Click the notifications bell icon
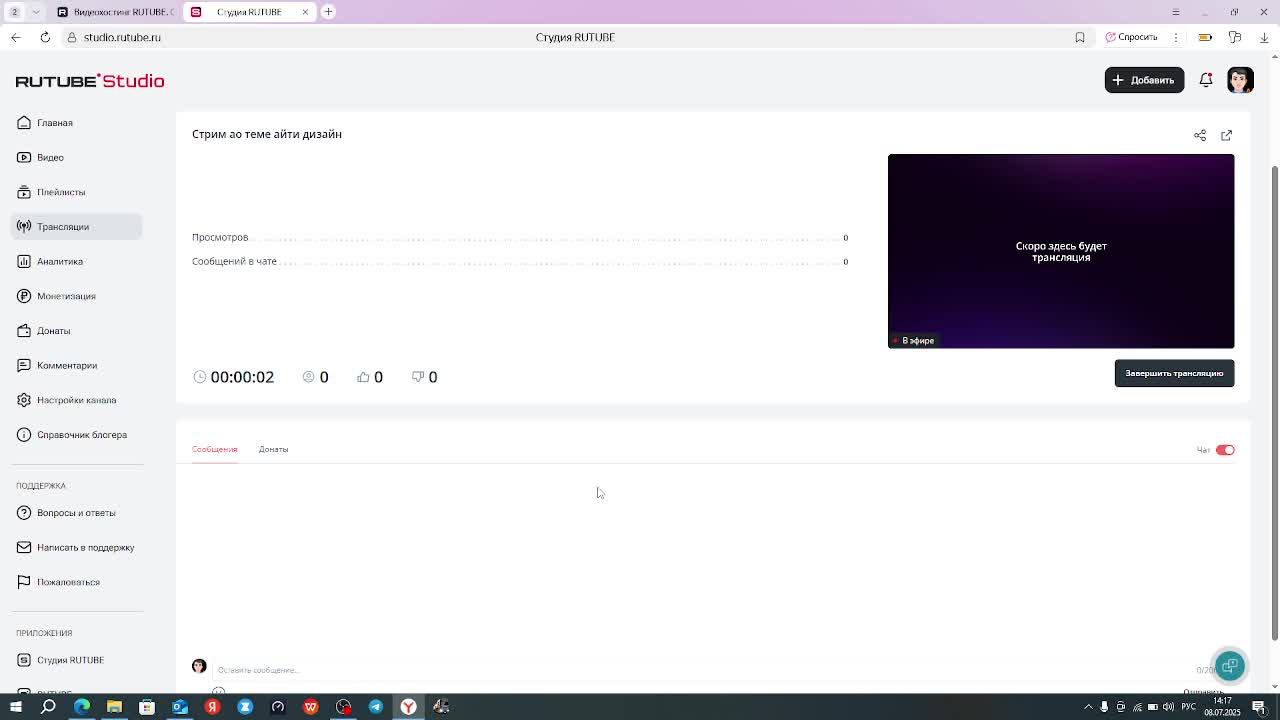The height and width of the screenshot is (720, 1280). tap(1206, 80)
